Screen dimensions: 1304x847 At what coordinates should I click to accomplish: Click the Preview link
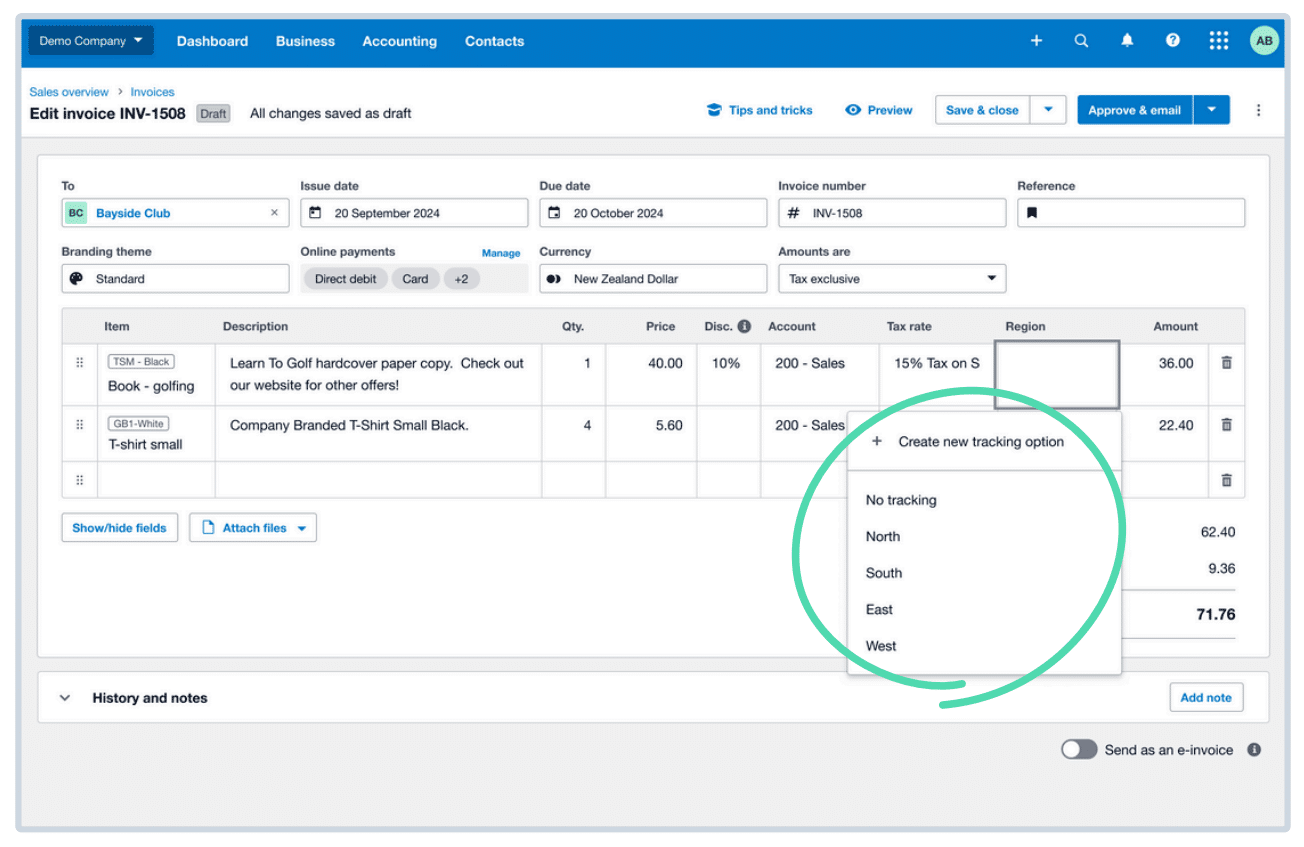tap(879, 110)
